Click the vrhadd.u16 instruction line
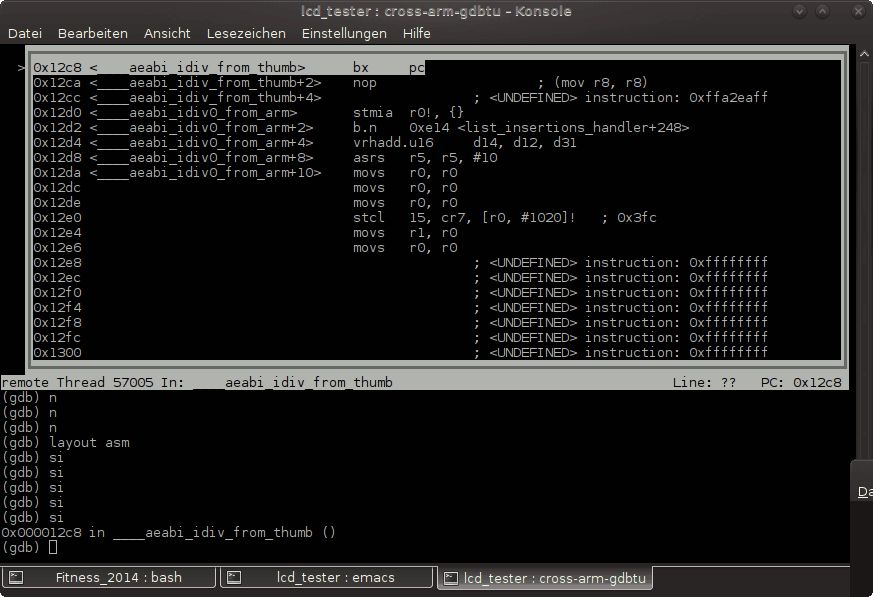Image resolution: width=873 pixels, height=597 pixels. point(305,143)
